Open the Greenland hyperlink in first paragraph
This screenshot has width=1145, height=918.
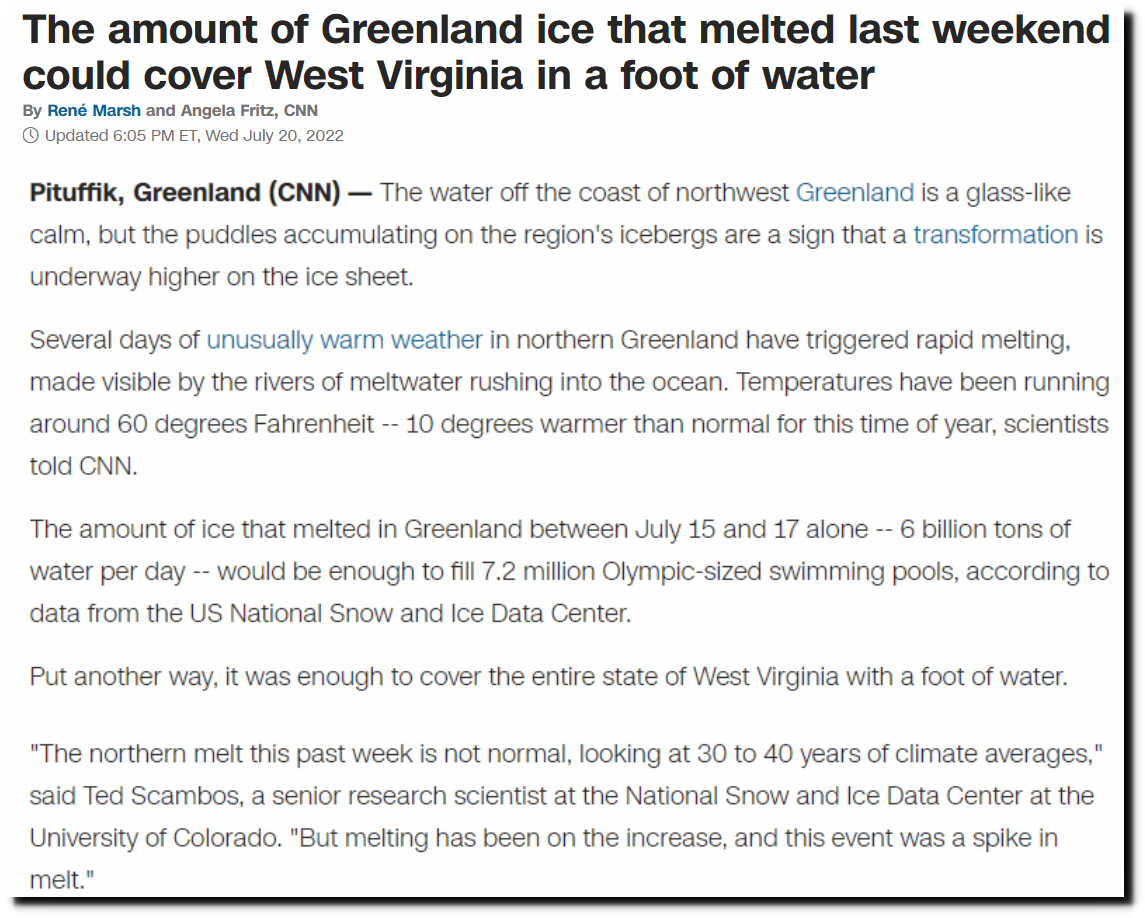coord(854,193)
